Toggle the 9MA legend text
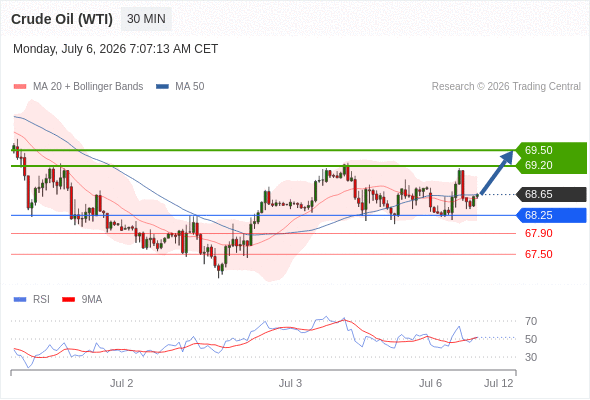 pyautogui.click(x=92, y=300)
